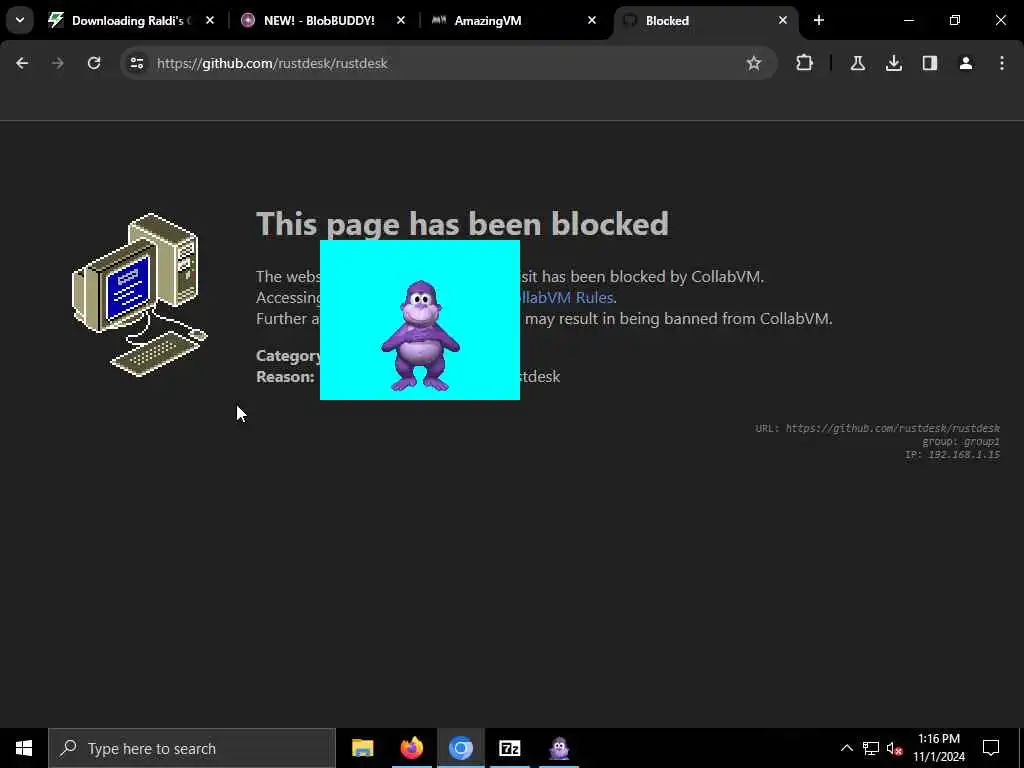
Task: Open the Downloads tray icon
Action: [894, 63]
